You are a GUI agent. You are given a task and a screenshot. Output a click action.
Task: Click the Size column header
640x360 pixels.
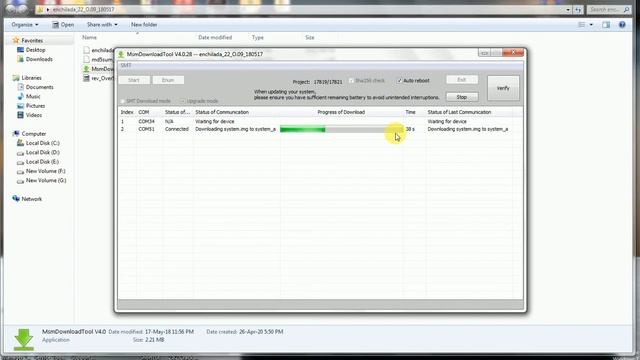coord(310,37)
